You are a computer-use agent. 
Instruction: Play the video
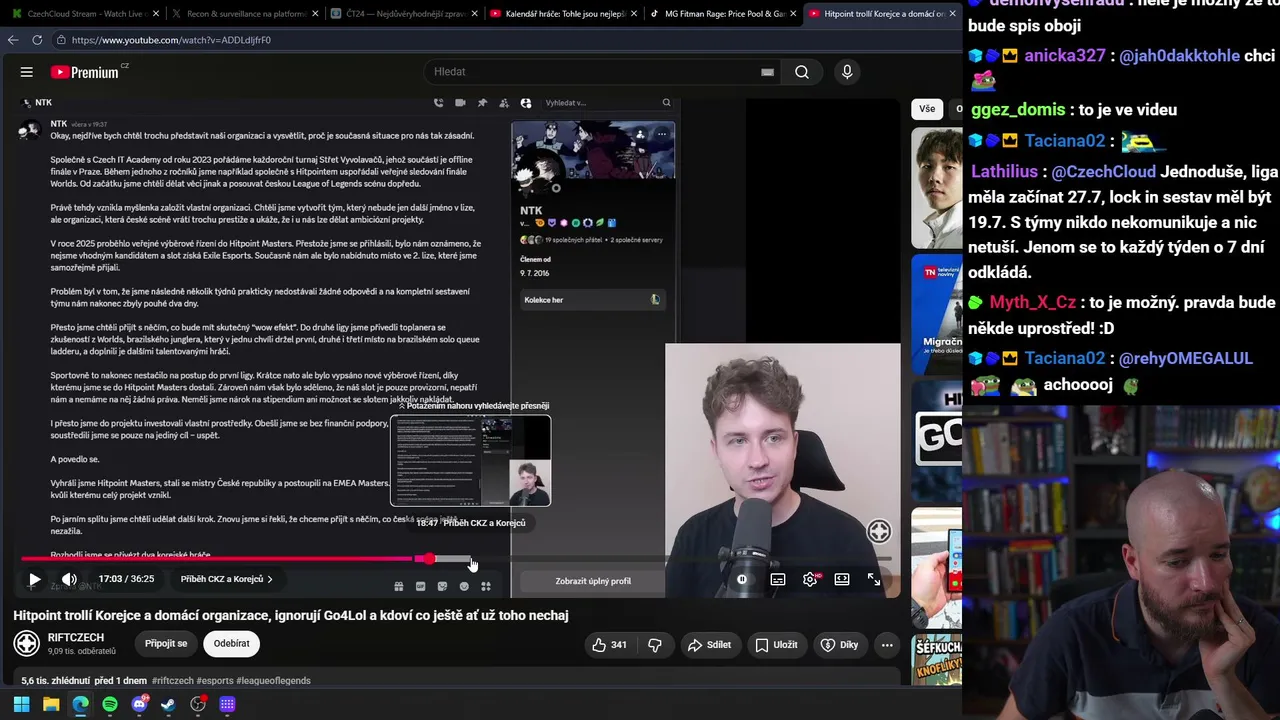[x=35, y=579]
